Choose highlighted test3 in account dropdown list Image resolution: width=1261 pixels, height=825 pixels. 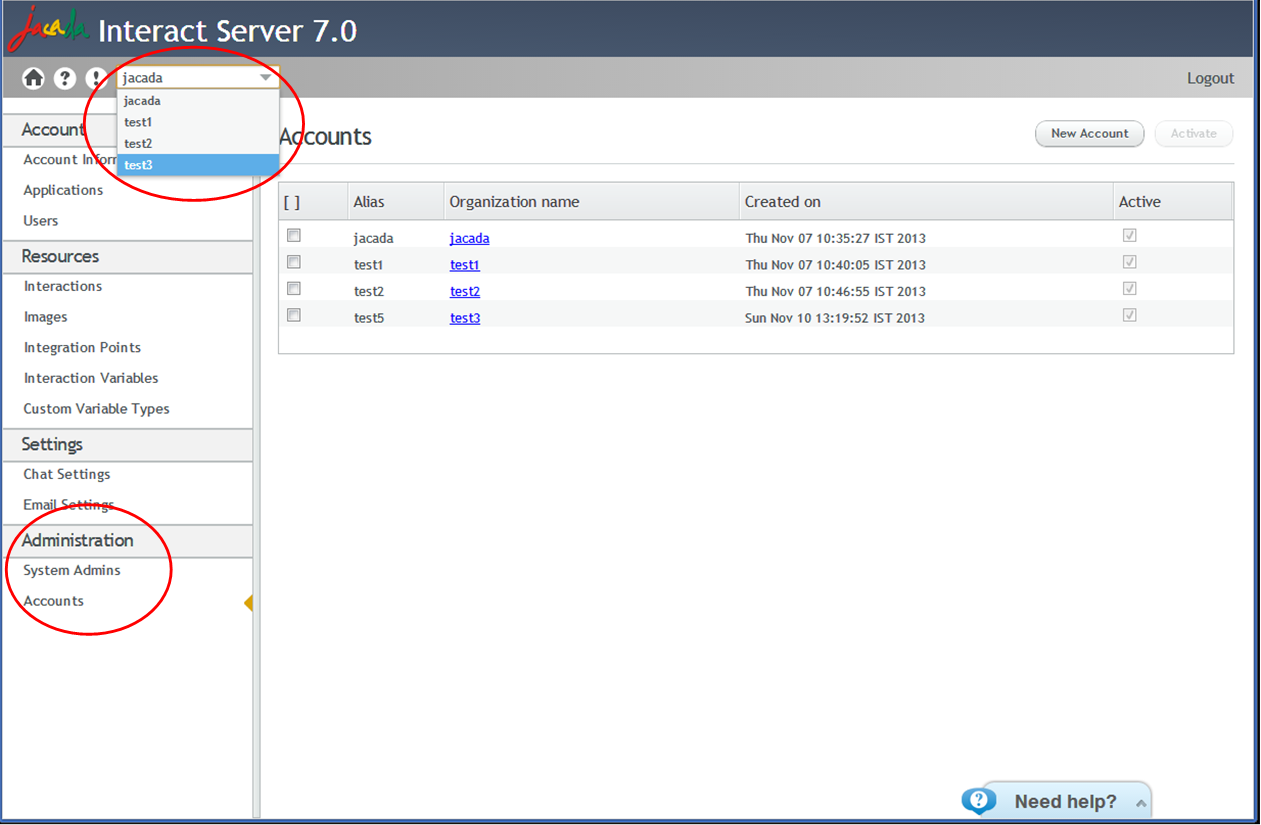(198, 165)
